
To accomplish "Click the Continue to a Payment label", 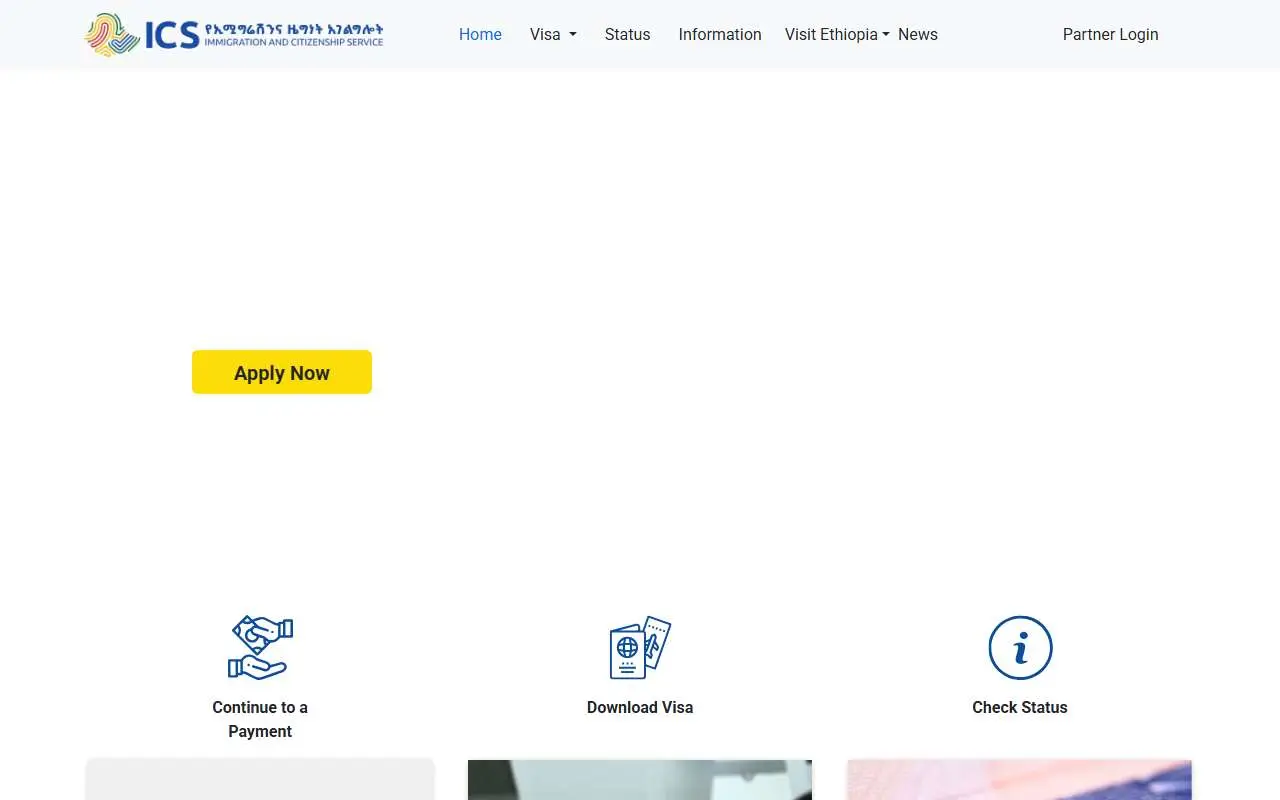I will click(x=260, y=719).
